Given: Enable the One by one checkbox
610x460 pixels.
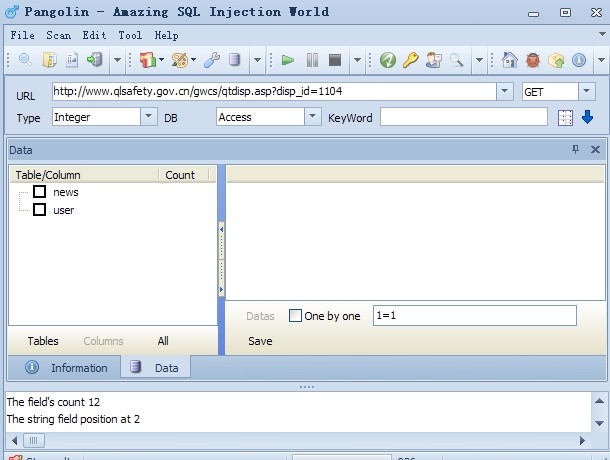Looking at the screenshot, I should (x=295, y=315).
